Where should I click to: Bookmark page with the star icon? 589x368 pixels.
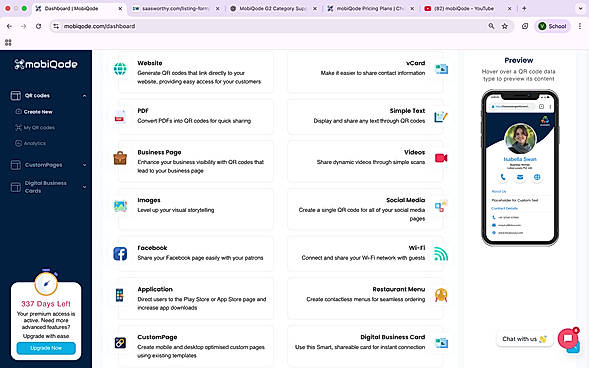tap(504, 26)
